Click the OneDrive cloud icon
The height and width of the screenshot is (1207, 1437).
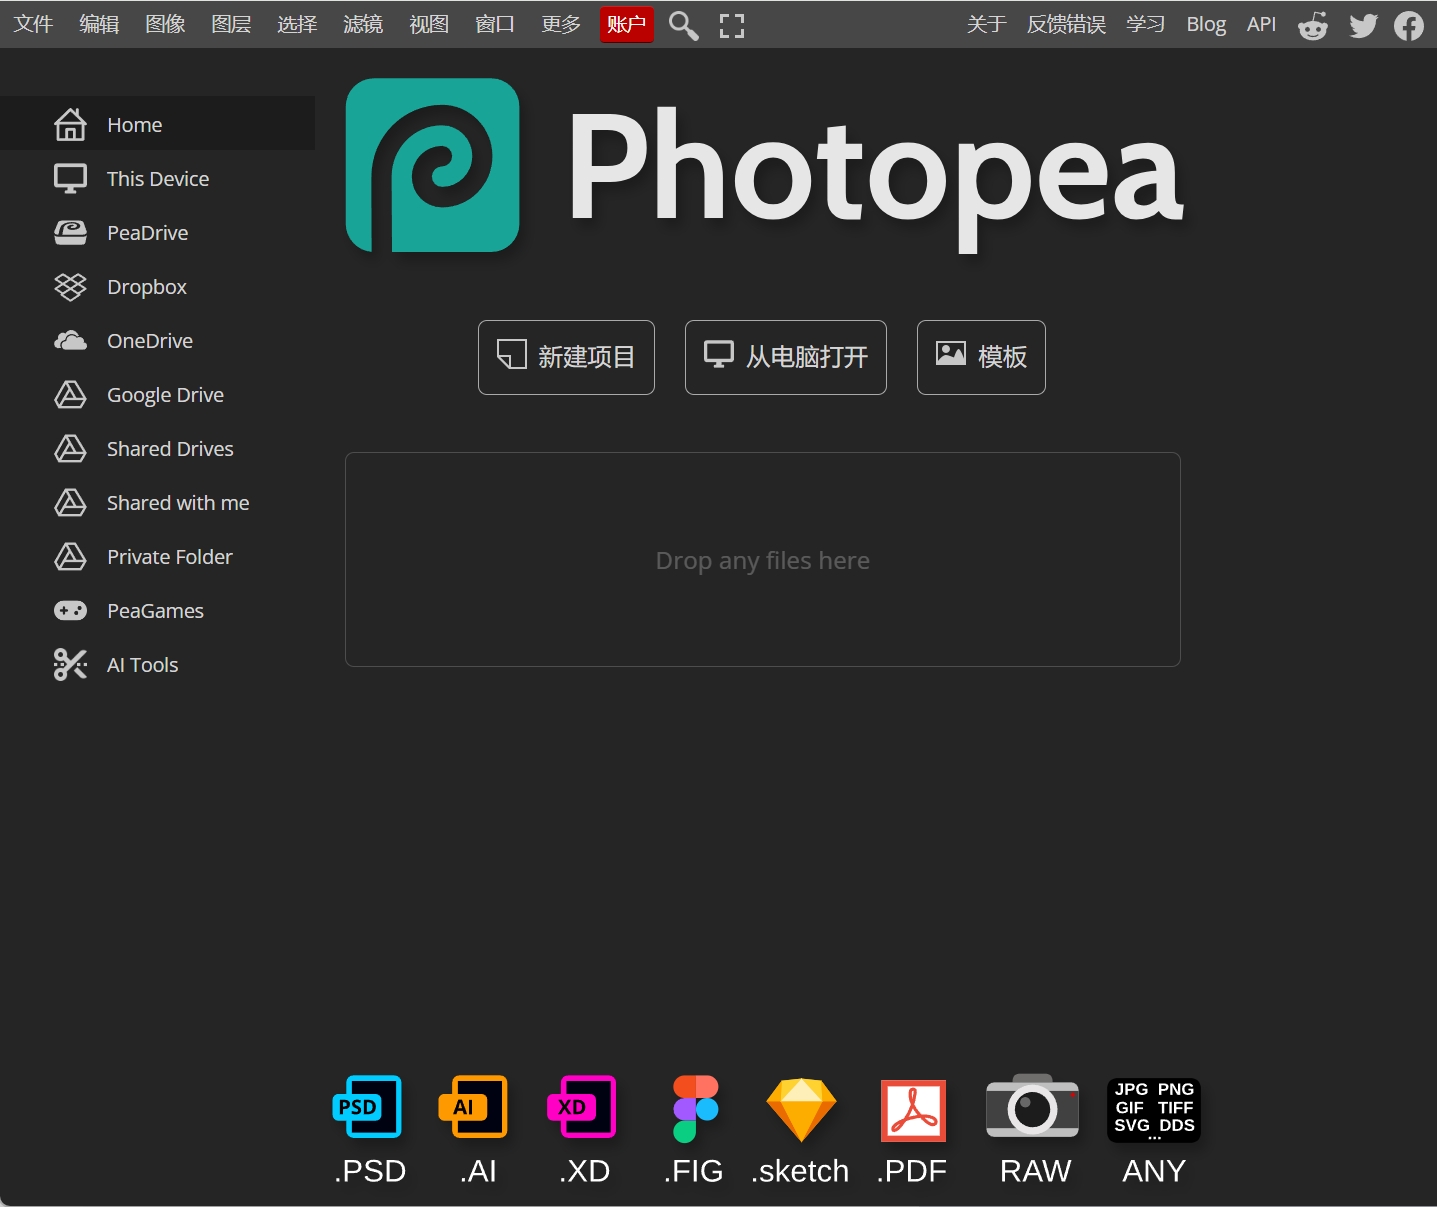point(70,341)
